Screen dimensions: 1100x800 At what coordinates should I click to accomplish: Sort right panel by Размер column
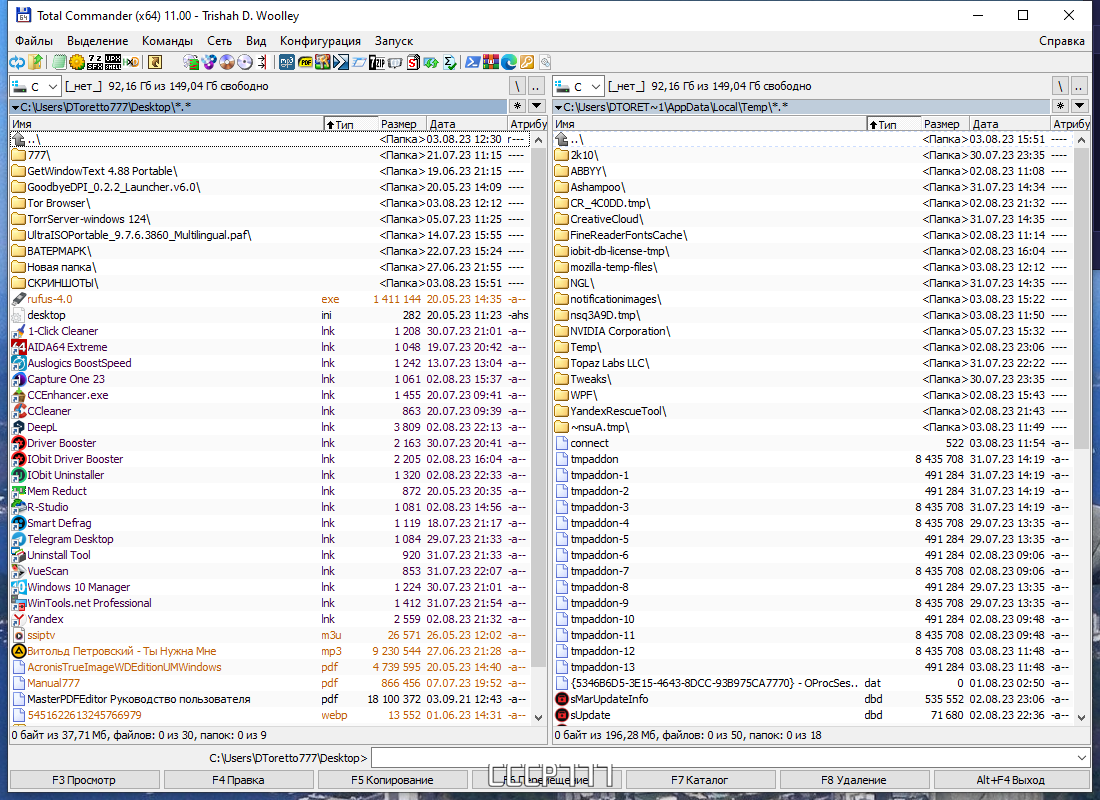(x=941, y=124)
